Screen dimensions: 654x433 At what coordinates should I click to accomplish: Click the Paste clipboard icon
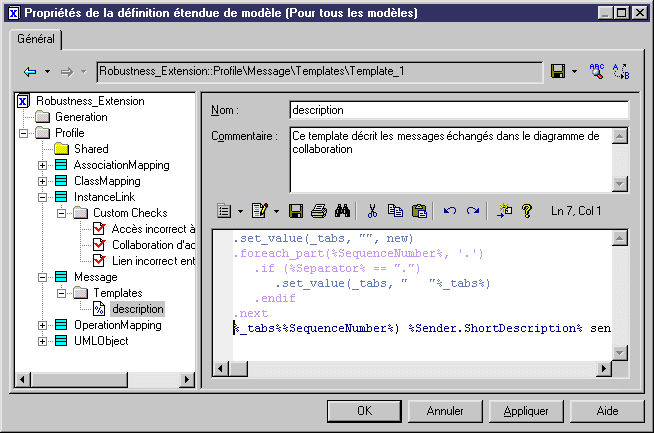tap(419, 211)
